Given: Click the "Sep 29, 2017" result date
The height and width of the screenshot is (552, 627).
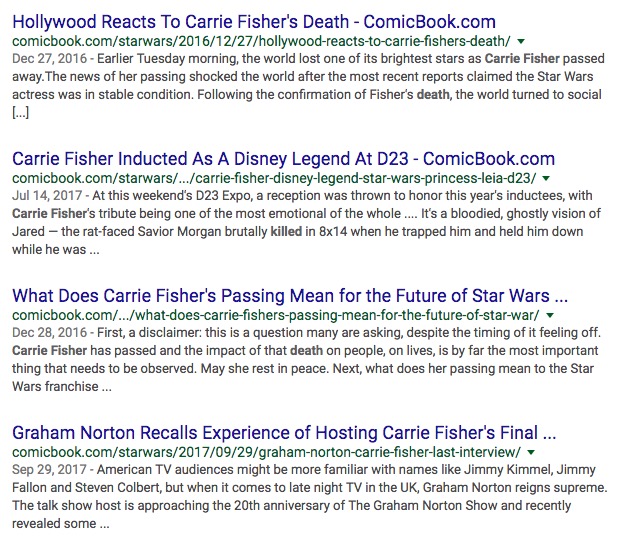Looking at the screenshot, I should [x=45, y=472].
